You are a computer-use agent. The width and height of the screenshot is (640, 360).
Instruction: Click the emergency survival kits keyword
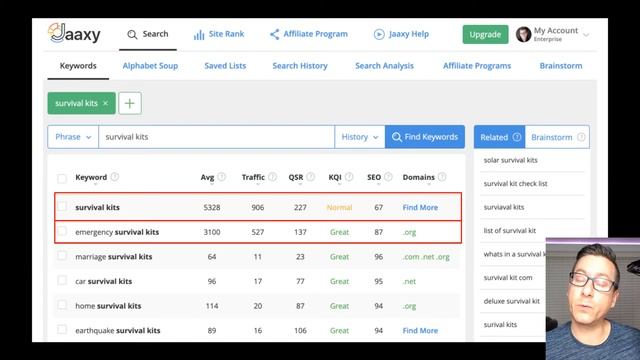click(117, 232)
